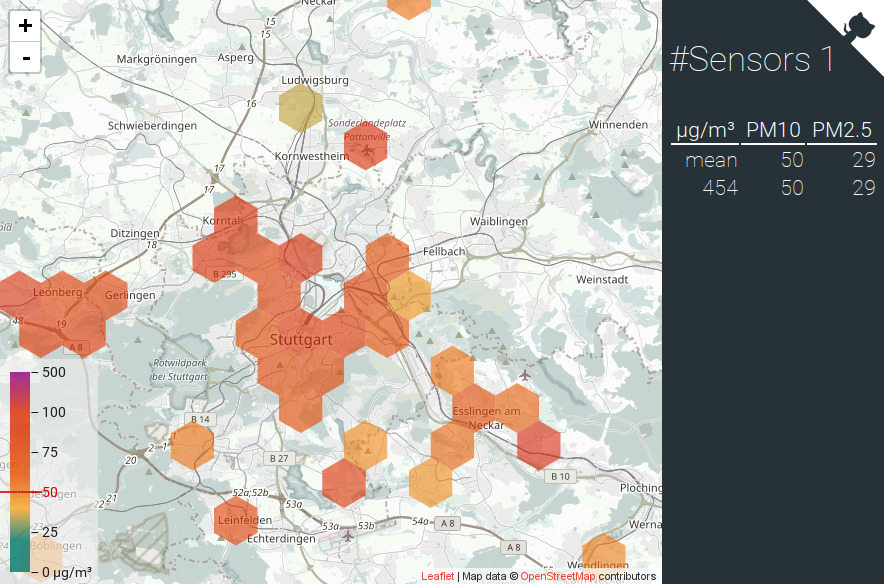Click sensor 454's PM10 value 50
The width and height of the screenshot is (884, 584).
792,188
